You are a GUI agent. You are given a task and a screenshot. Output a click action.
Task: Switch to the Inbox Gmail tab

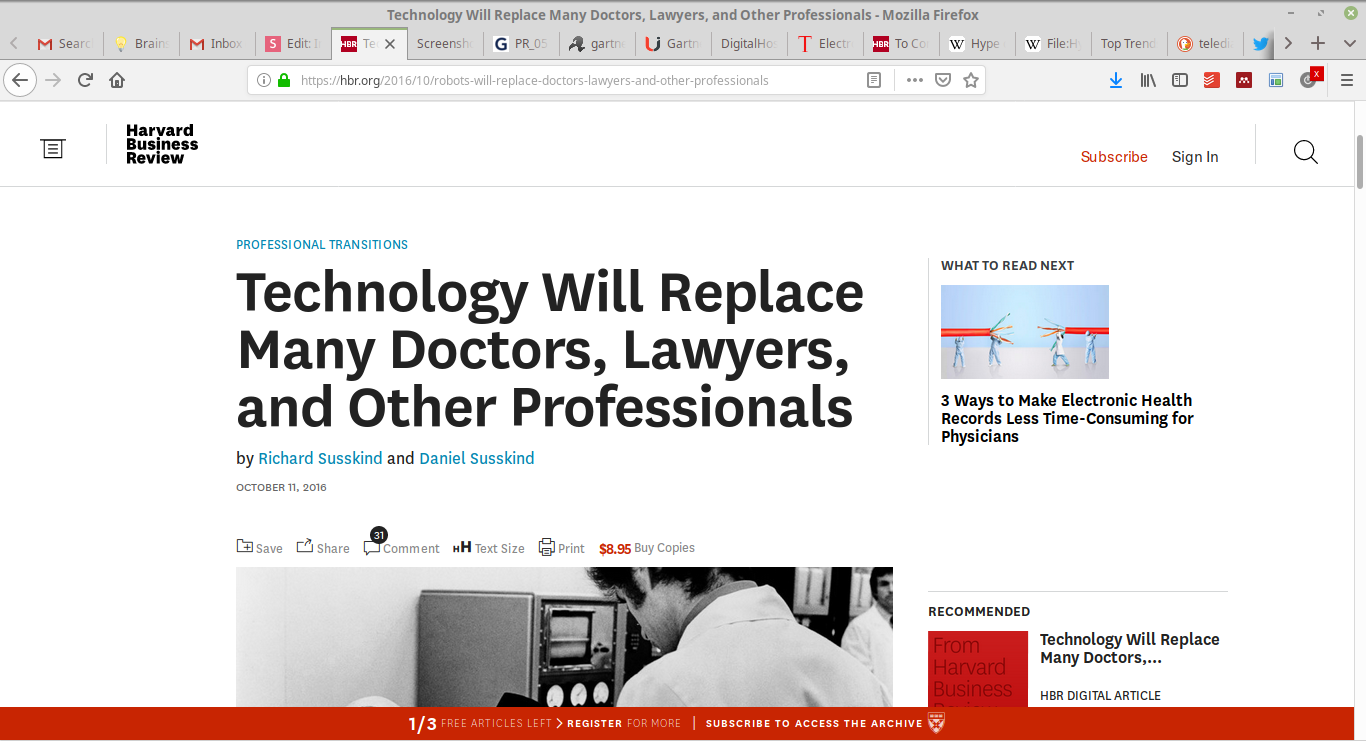[x=218, y=43]
